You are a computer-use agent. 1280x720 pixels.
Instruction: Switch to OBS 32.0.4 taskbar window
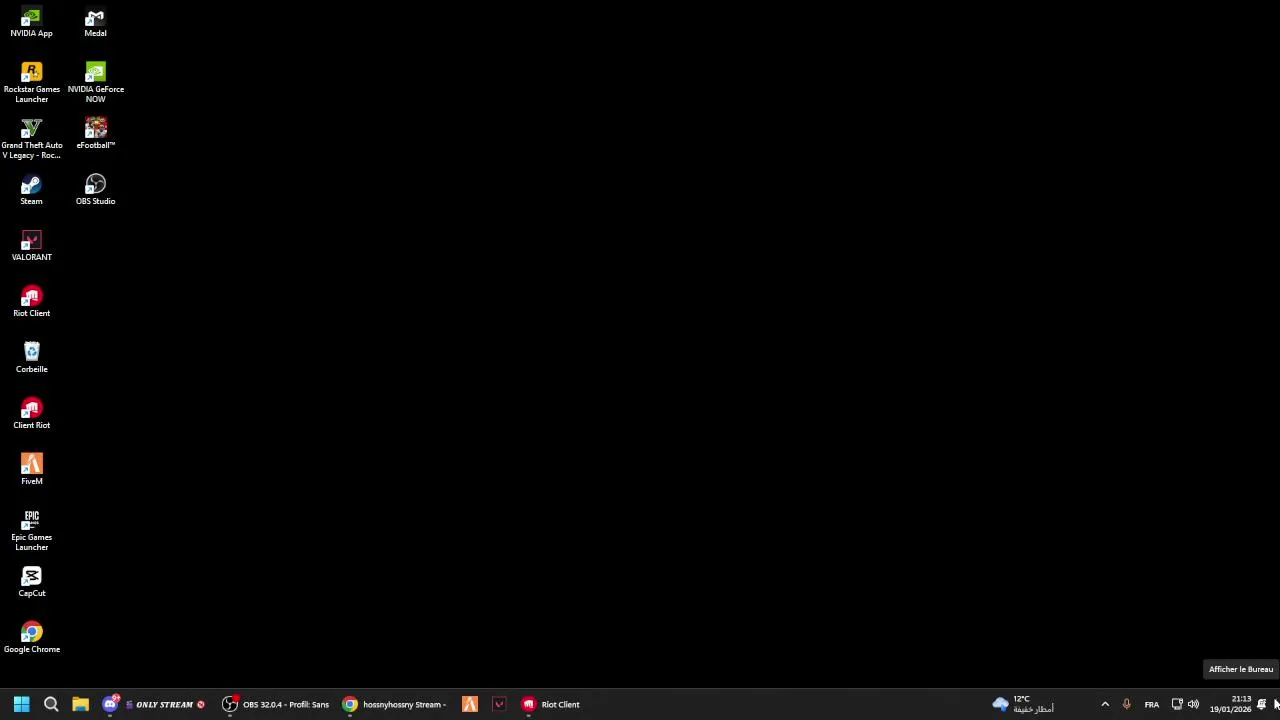pyautogui.click(x=276, y=704)
